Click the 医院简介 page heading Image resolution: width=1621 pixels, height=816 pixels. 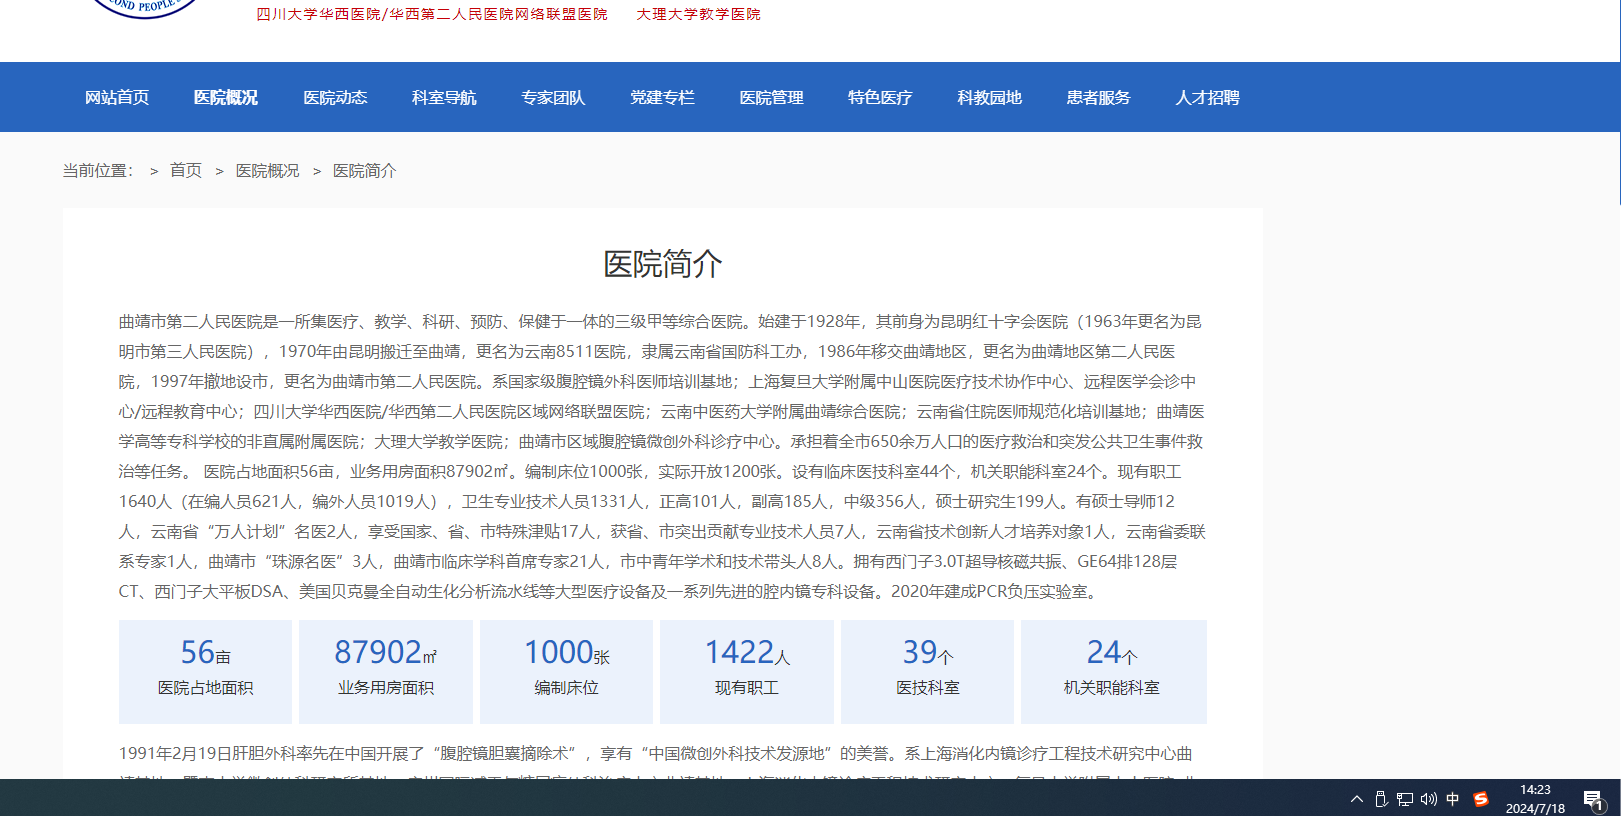coord(662,264)
